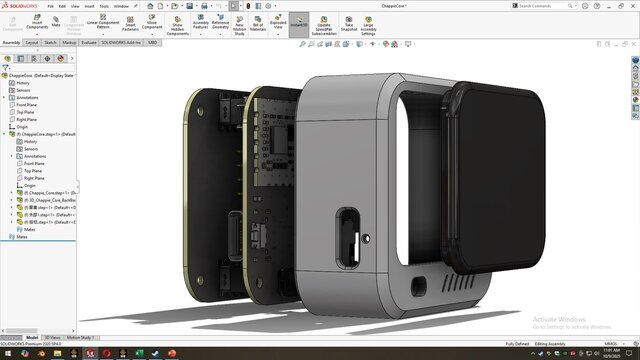Click the tree filter icon

5,68
